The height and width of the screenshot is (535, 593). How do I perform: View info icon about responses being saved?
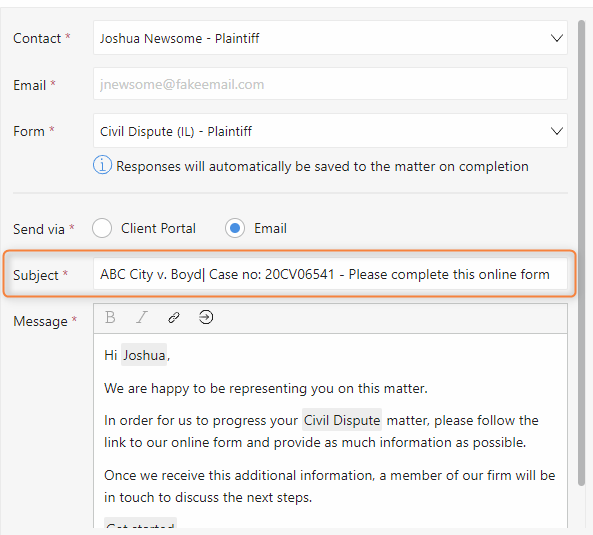click(x=102, y=165)
